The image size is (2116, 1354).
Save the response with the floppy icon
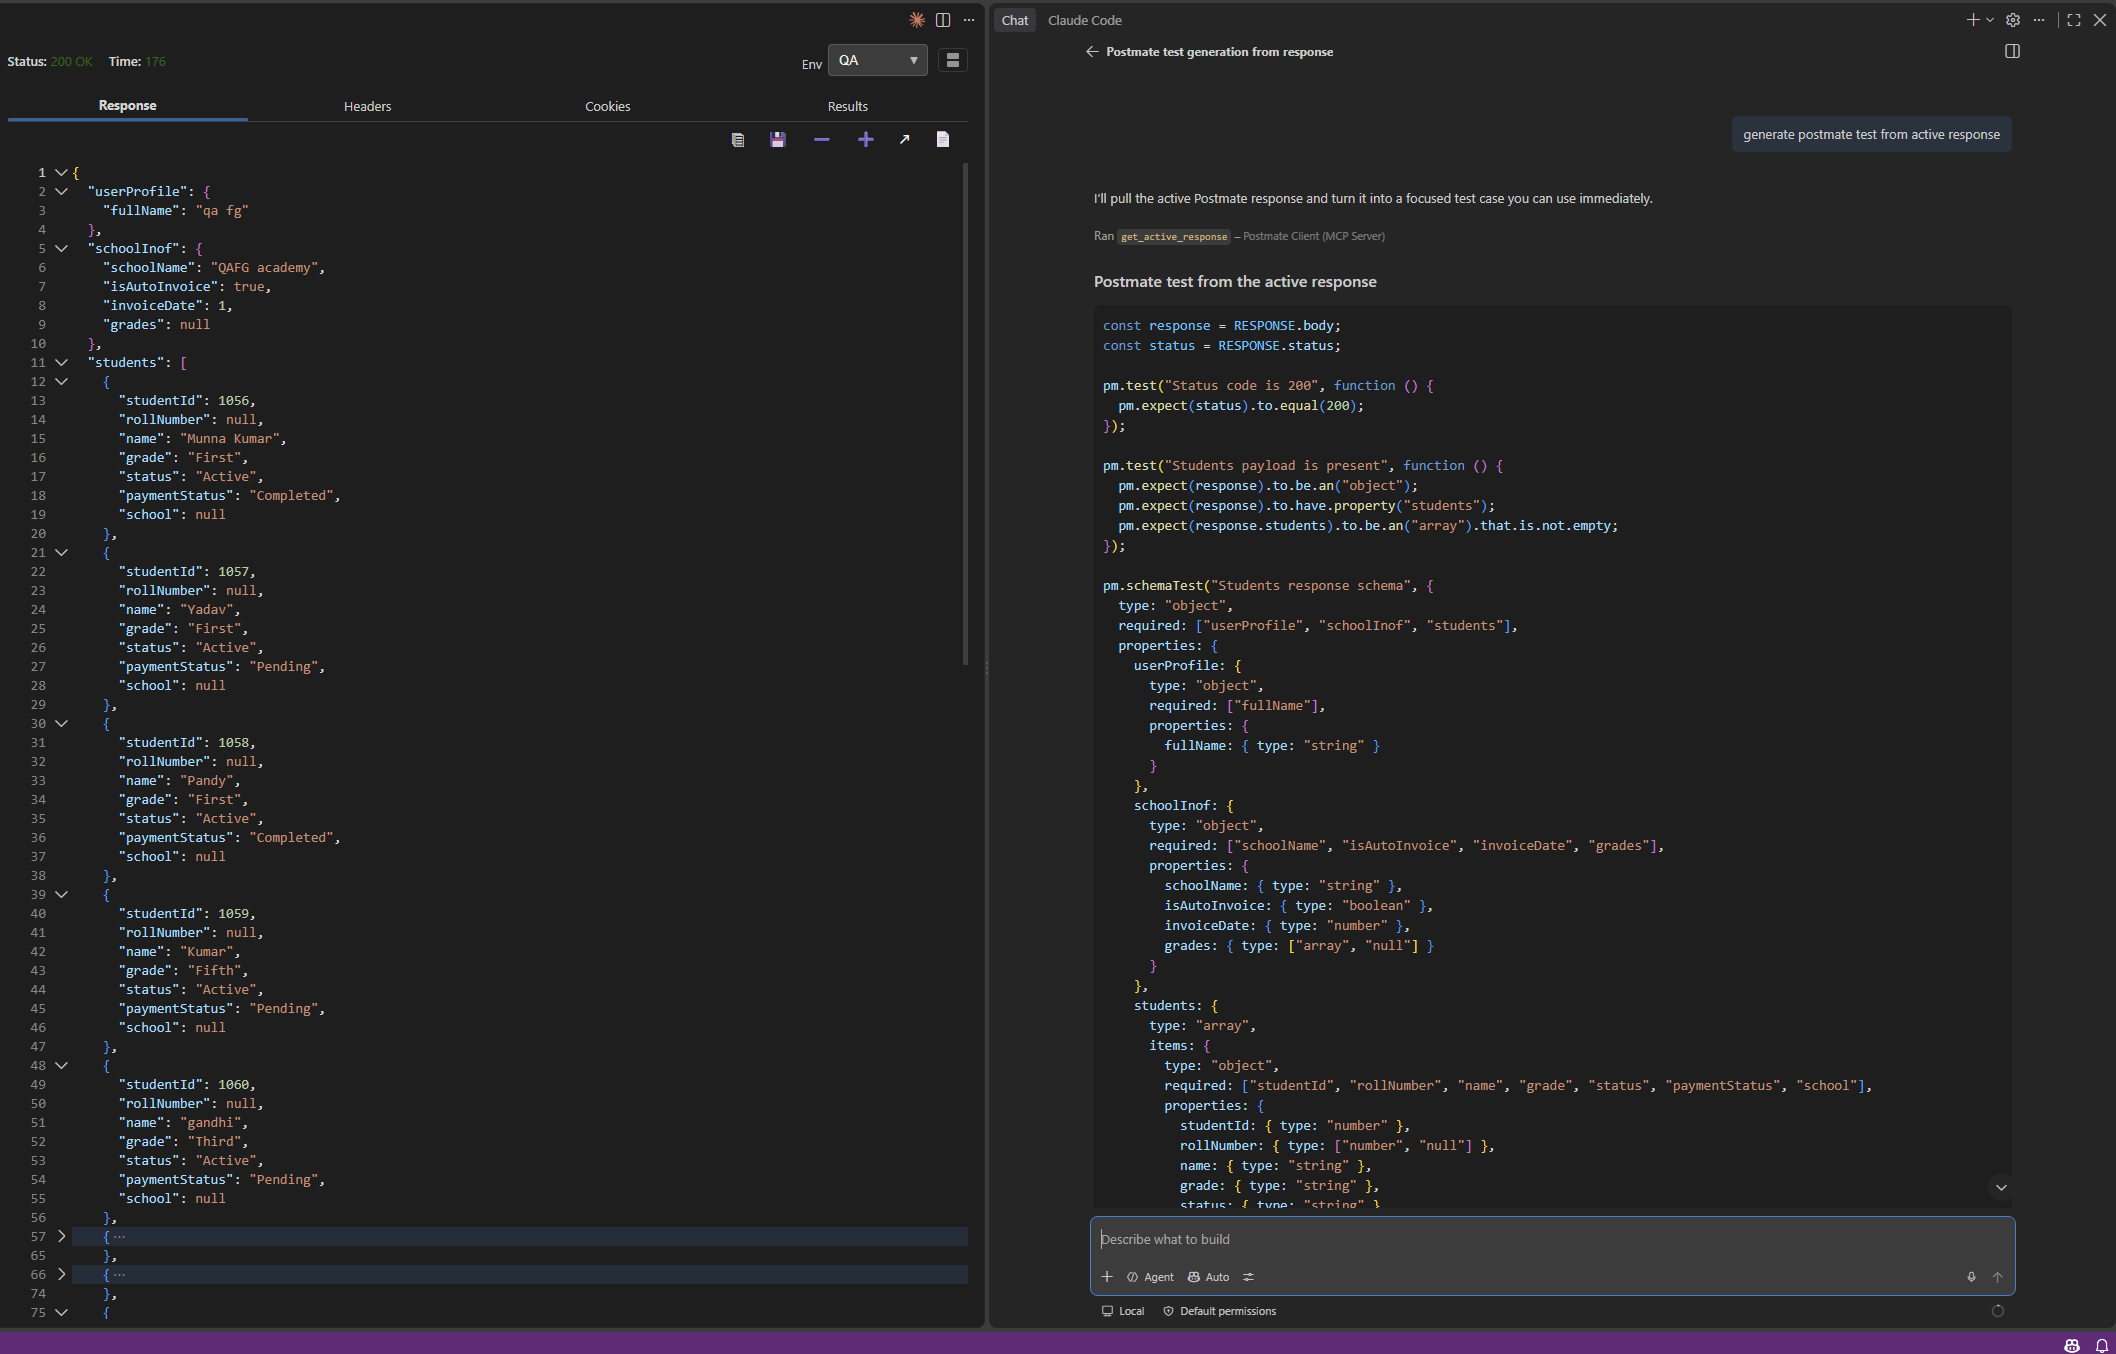[778, 140]
